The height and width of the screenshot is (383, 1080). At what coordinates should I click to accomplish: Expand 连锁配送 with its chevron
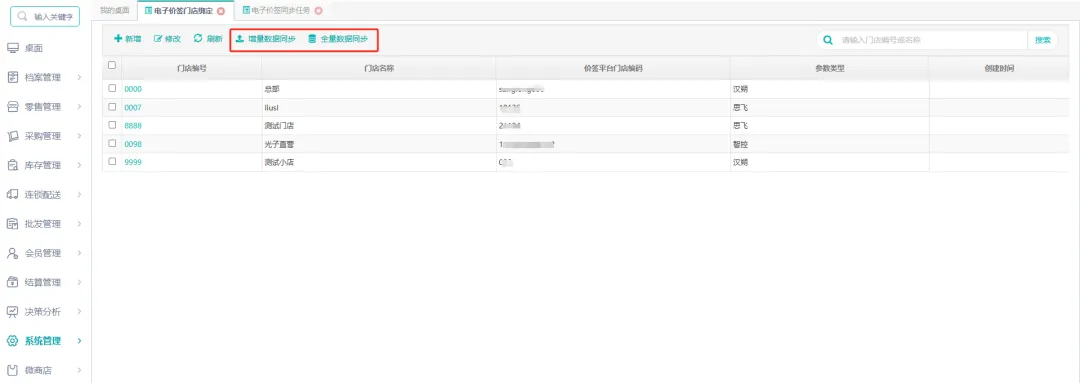click(x=80, y=194)
